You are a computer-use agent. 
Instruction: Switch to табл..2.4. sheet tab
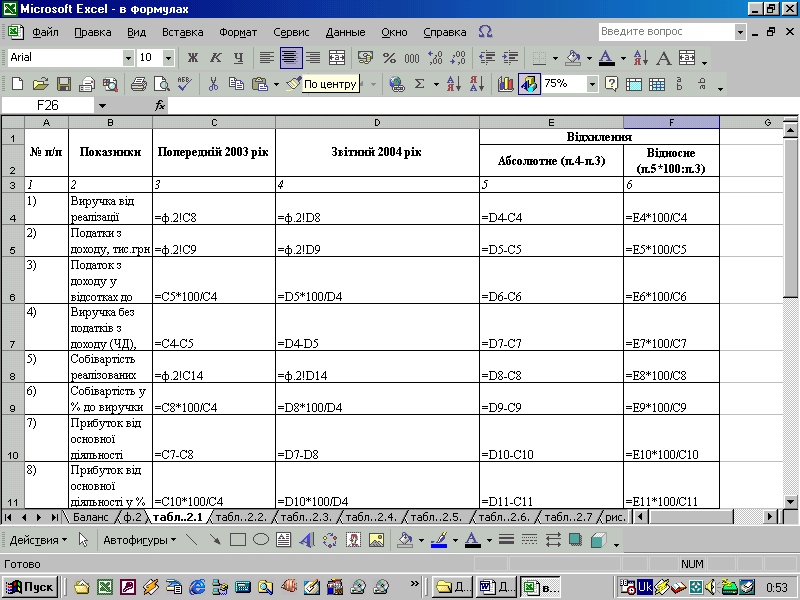[x=371, y=517]
